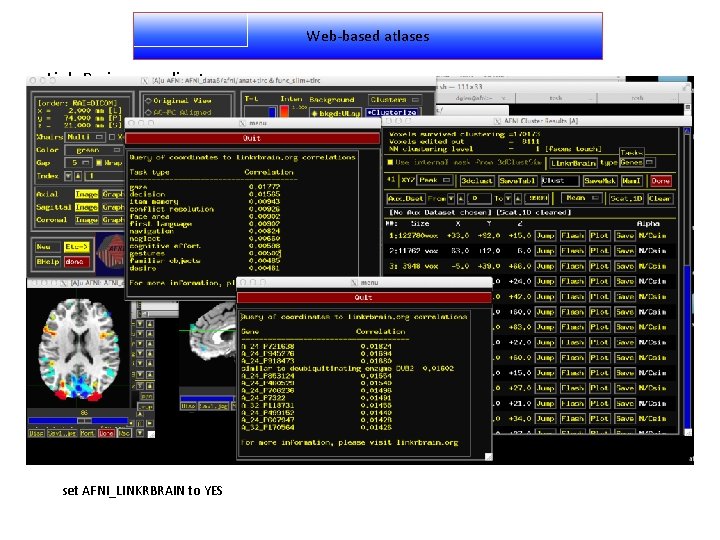
Task: Click the Axial Graph button
Action: click(112, 194)
